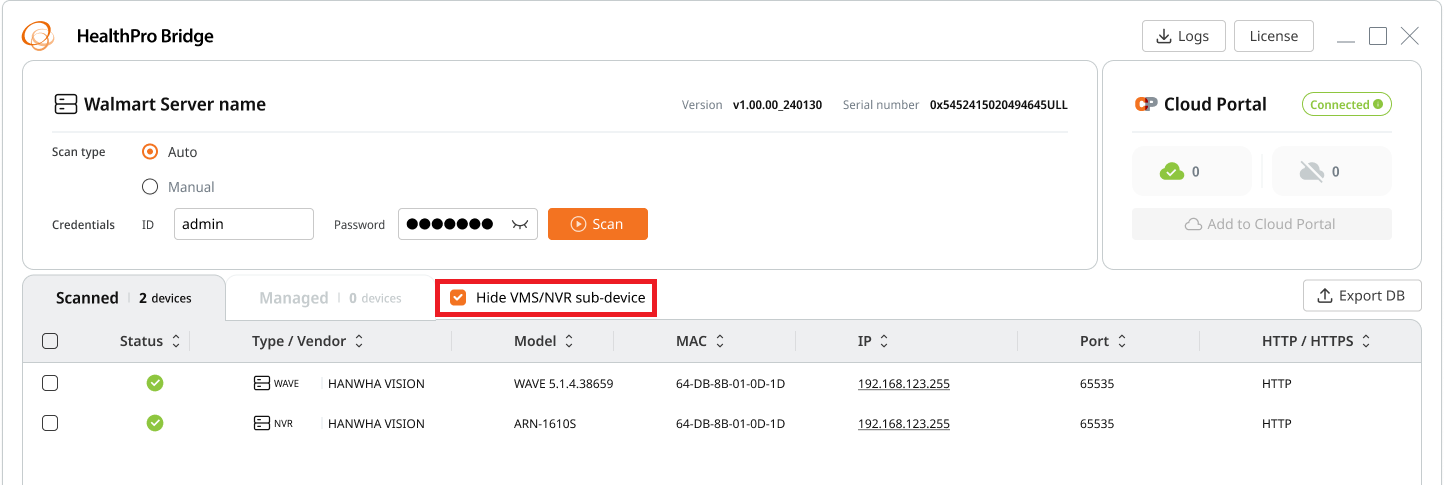The height and width of the screenshot is (485, 1444).
Task: Start scanning with the Scan button
Action: click(x=598, y=224)
